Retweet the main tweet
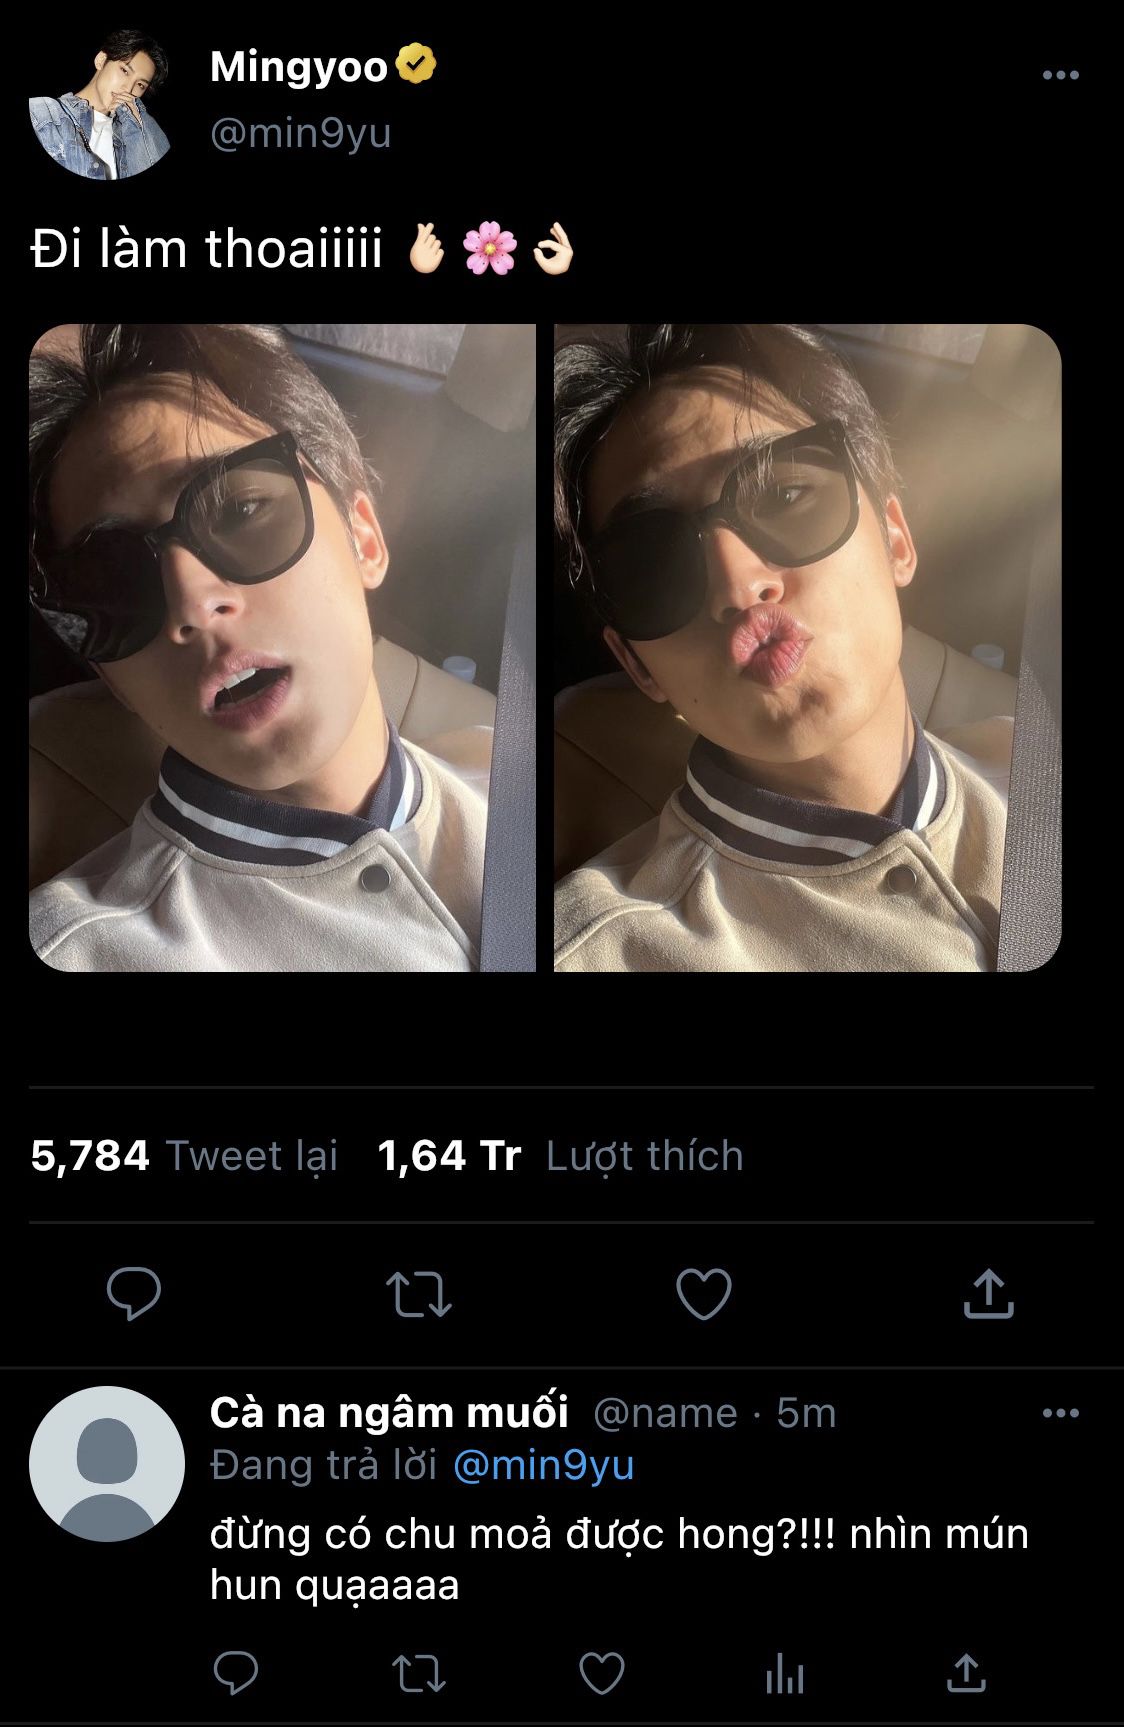The image size is (1124, 1727). pyautogui.click(x=419, y=1293)
